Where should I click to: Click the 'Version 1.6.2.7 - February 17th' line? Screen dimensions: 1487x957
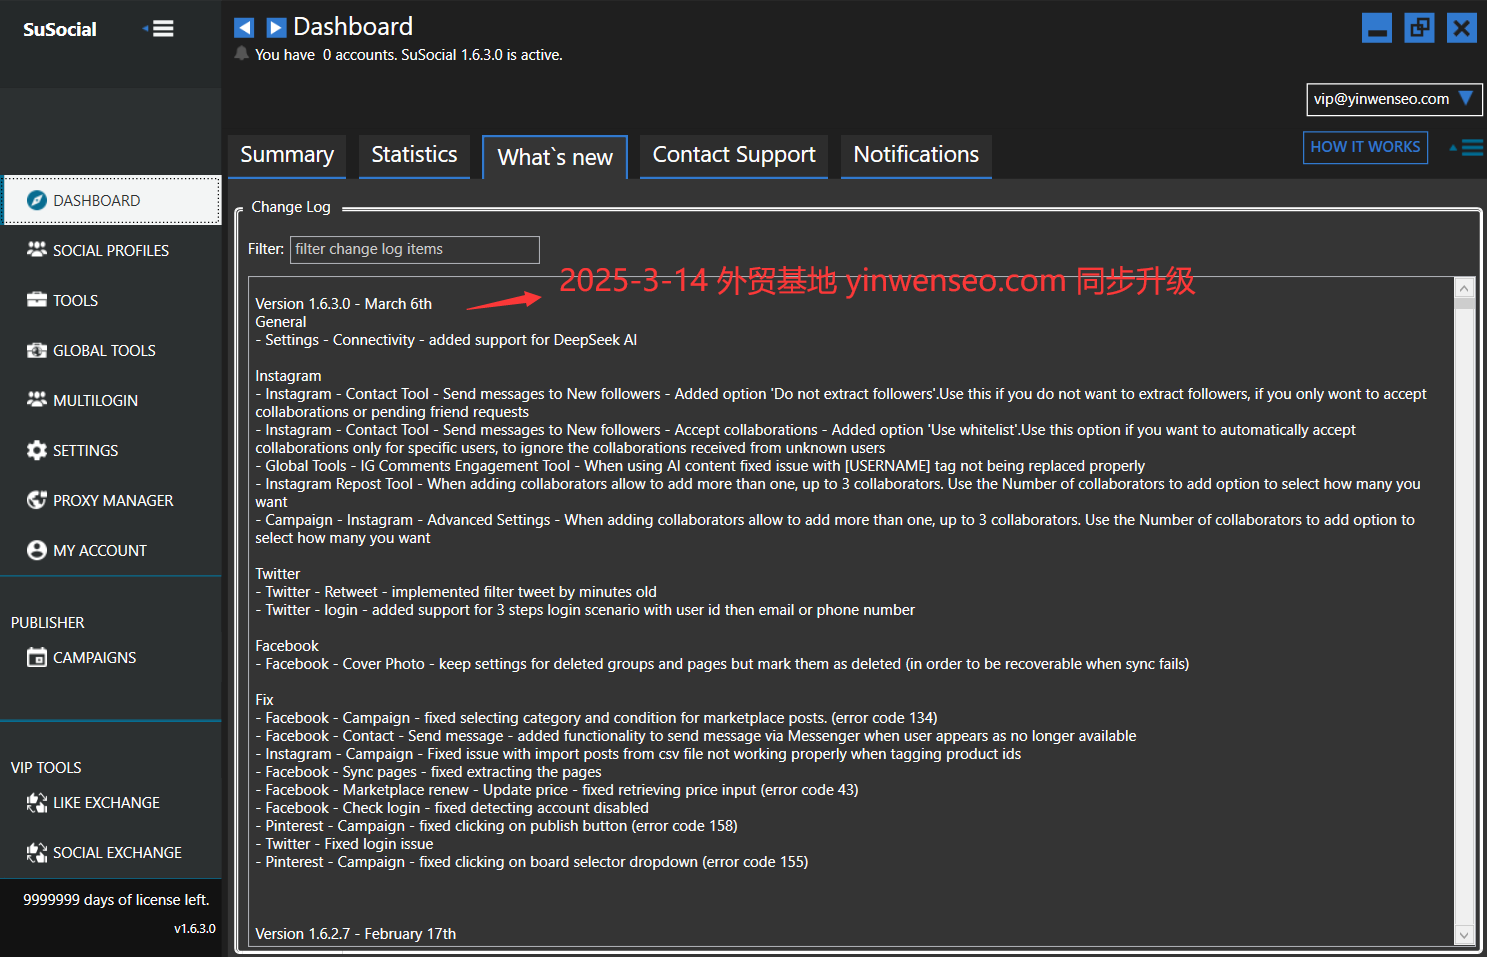coord(356,933)
